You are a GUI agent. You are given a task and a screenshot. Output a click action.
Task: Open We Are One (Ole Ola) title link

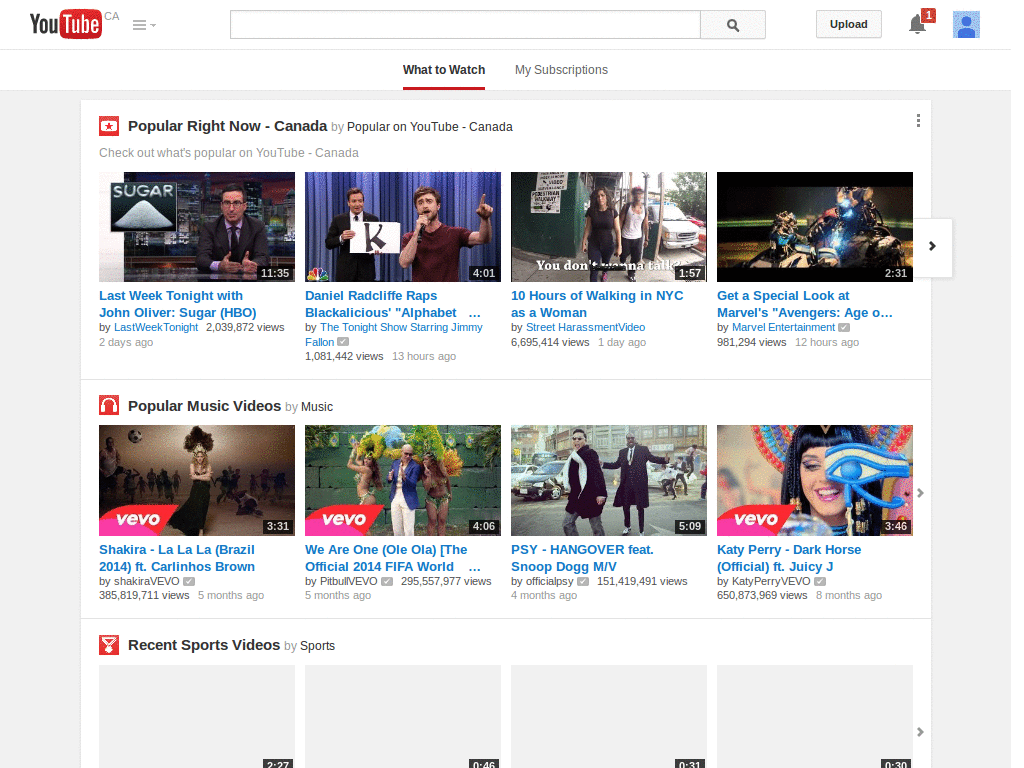pos(392,558)
